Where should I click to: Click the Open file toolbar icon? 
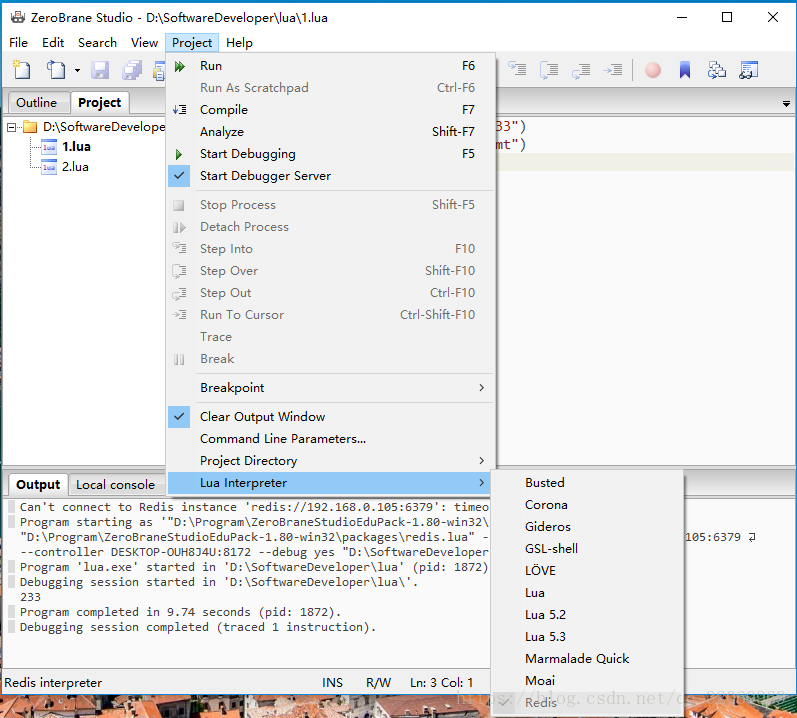(56, 70)
